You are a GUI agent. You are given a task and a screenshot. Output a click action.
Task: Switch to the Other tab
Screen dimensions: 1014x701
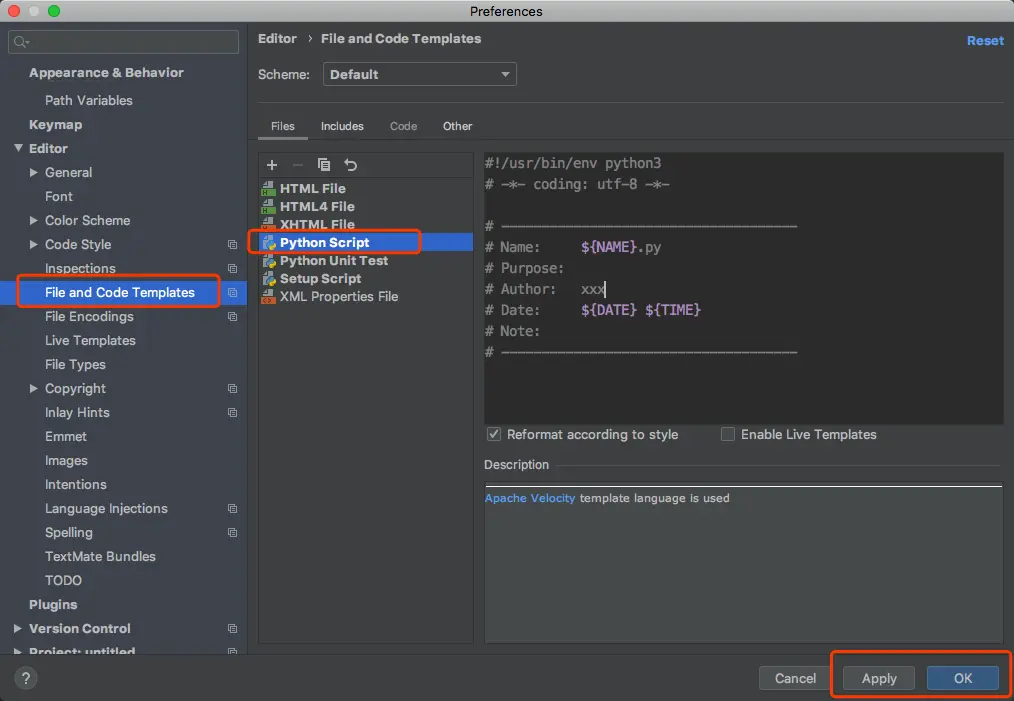pos(457,126)
